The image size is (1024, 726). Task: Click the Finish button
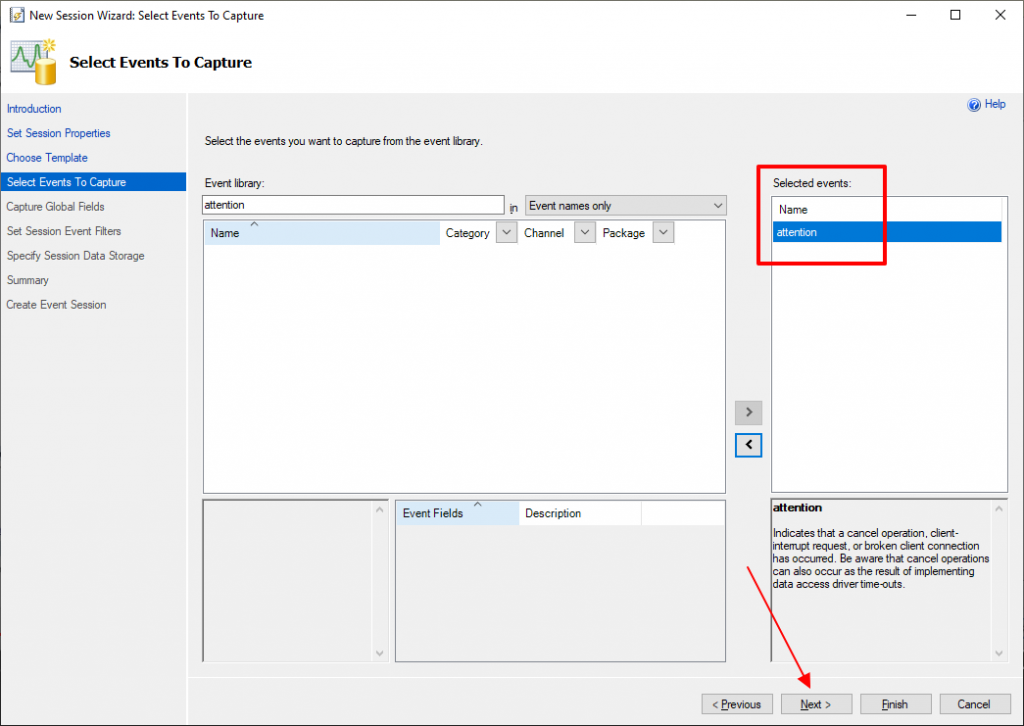[895, 704]
